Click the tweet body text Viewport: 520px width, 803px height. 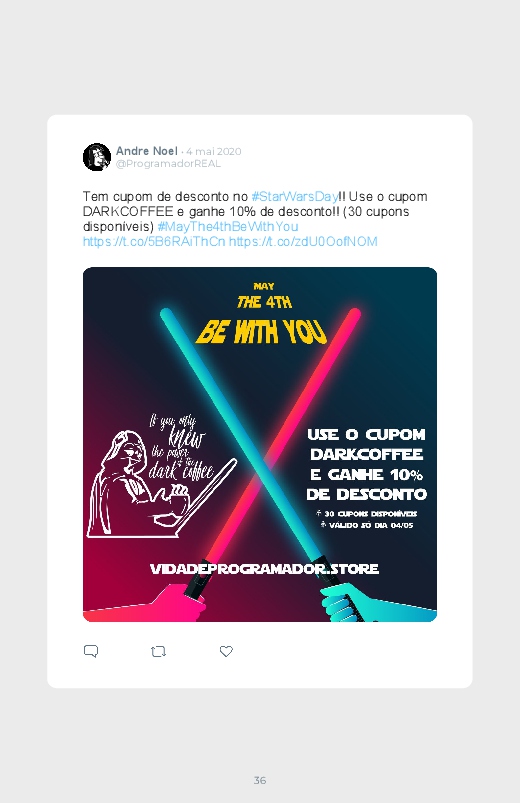coord(255,219)
